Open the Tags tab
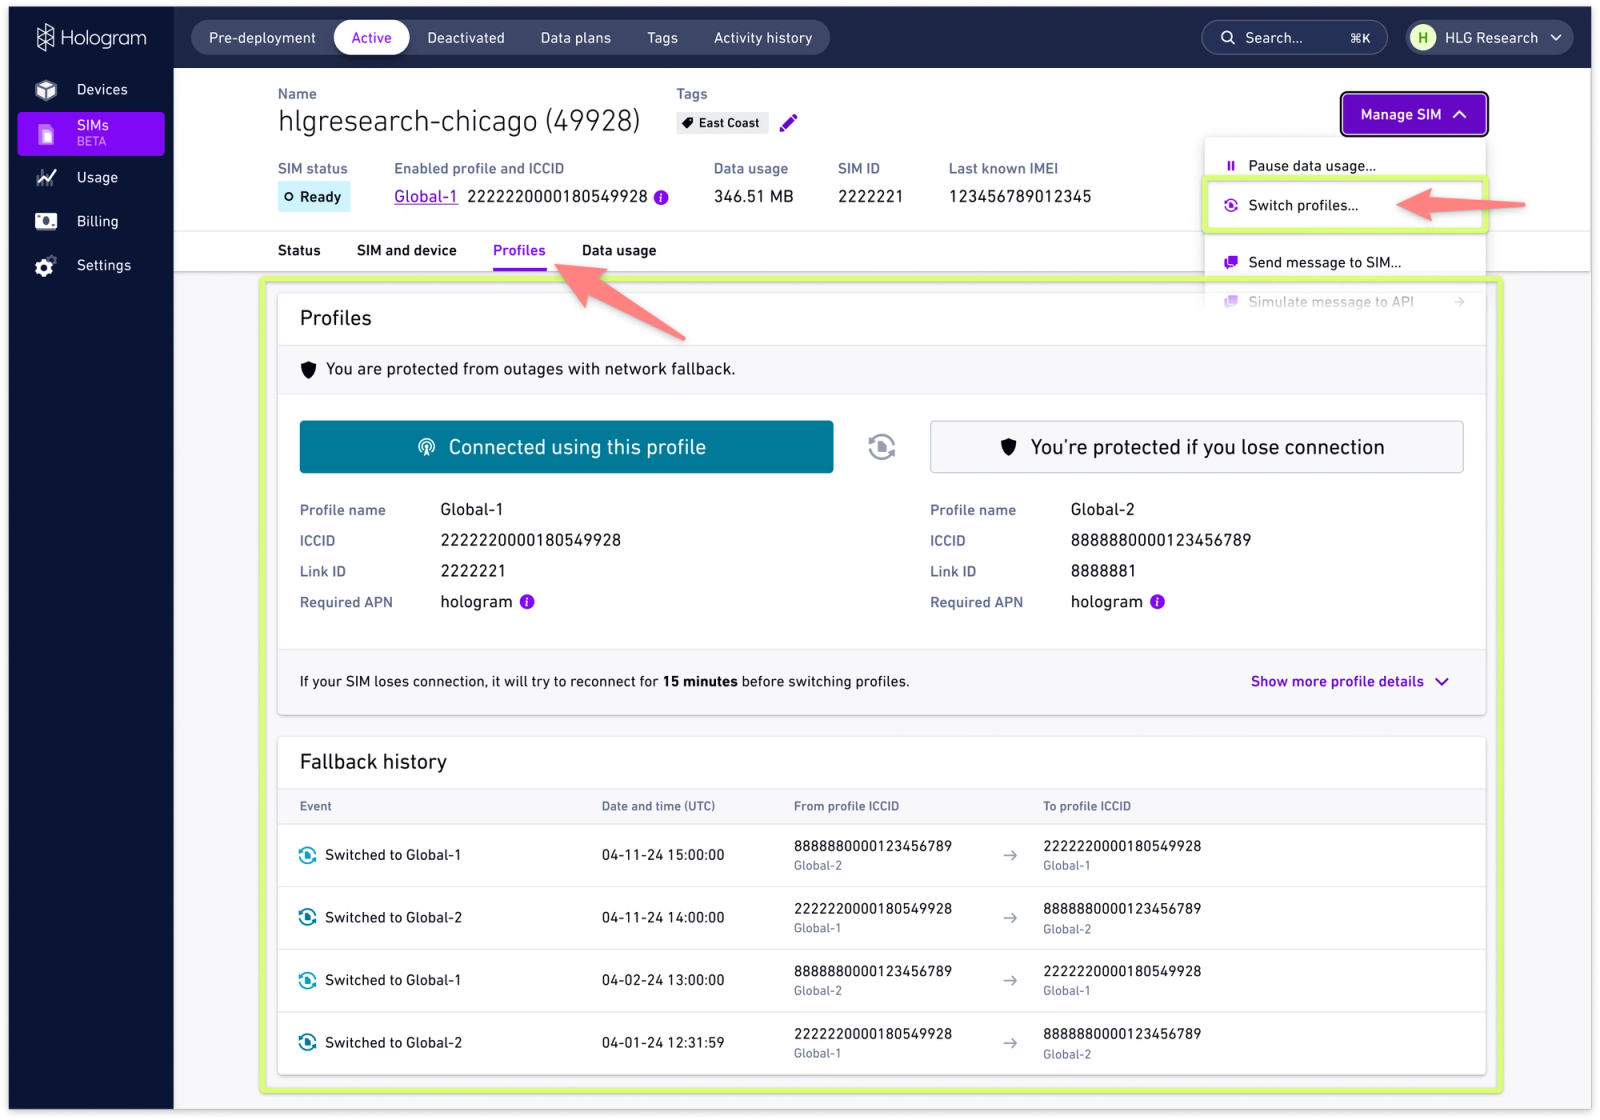This screenshot has height=1120, width=1600. 662,38
